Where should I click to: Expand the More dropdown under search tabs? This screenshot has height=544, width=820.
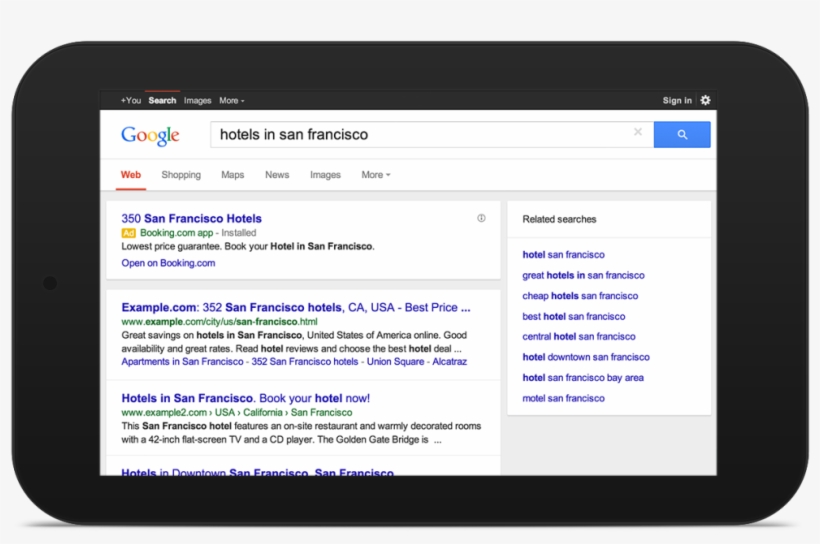tap(375, 175)
